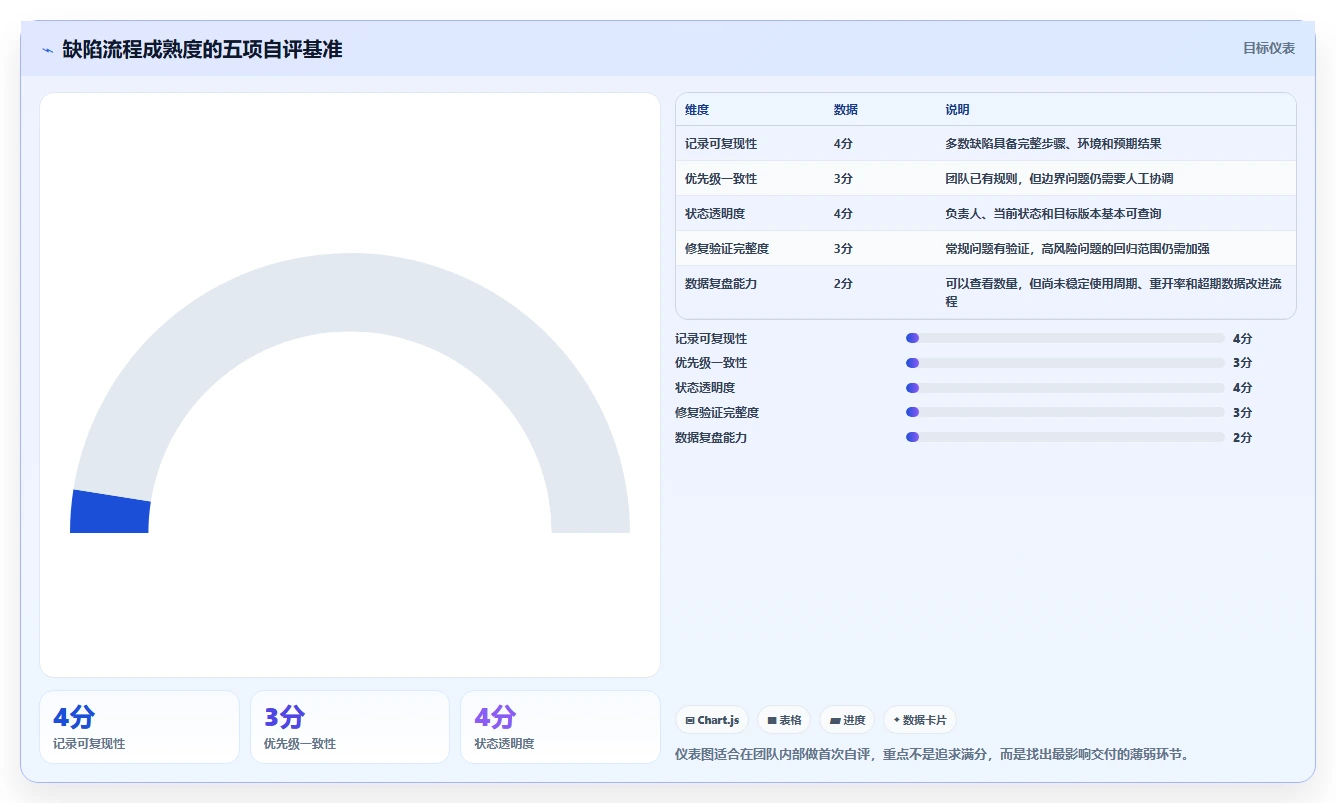The image size is (1336, 803).
Task: Click the 4分 value beside 记录可复现性 bar
Action: click(x=1242, y=339)
